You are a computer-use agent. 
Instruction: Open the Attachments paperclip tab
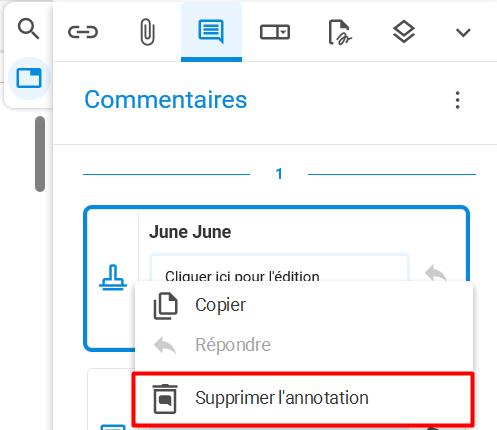tap(147, 32)
